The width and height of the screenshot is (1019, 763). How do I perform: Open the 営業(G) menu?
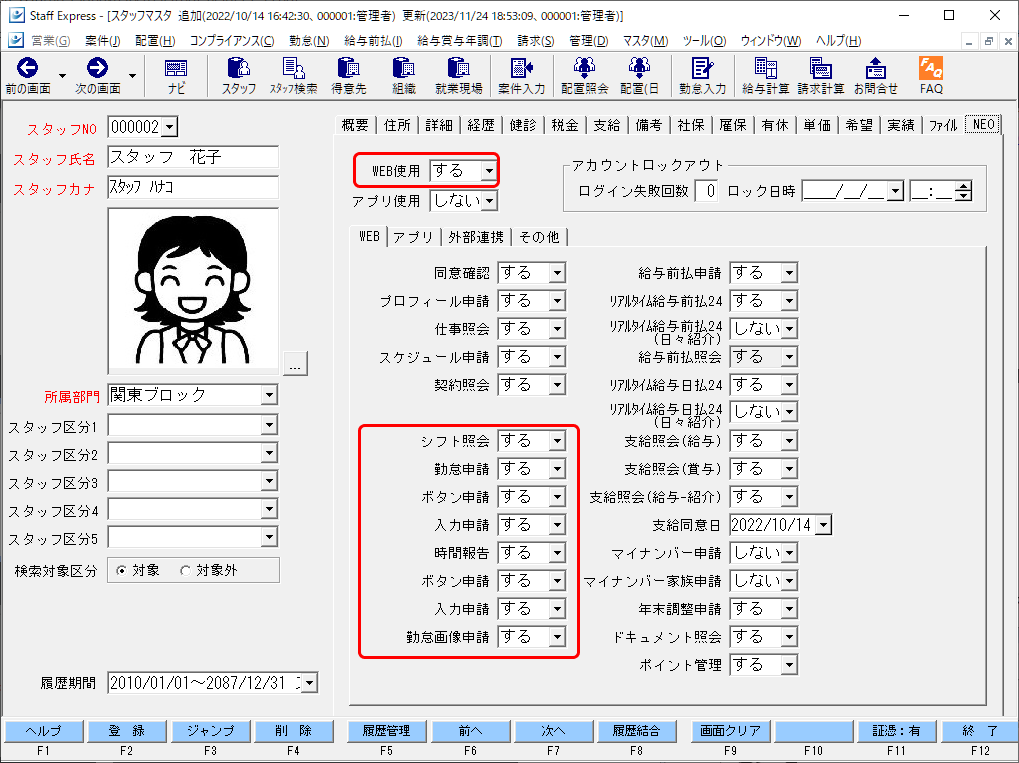pyautogui.click(x=50, y=40)
